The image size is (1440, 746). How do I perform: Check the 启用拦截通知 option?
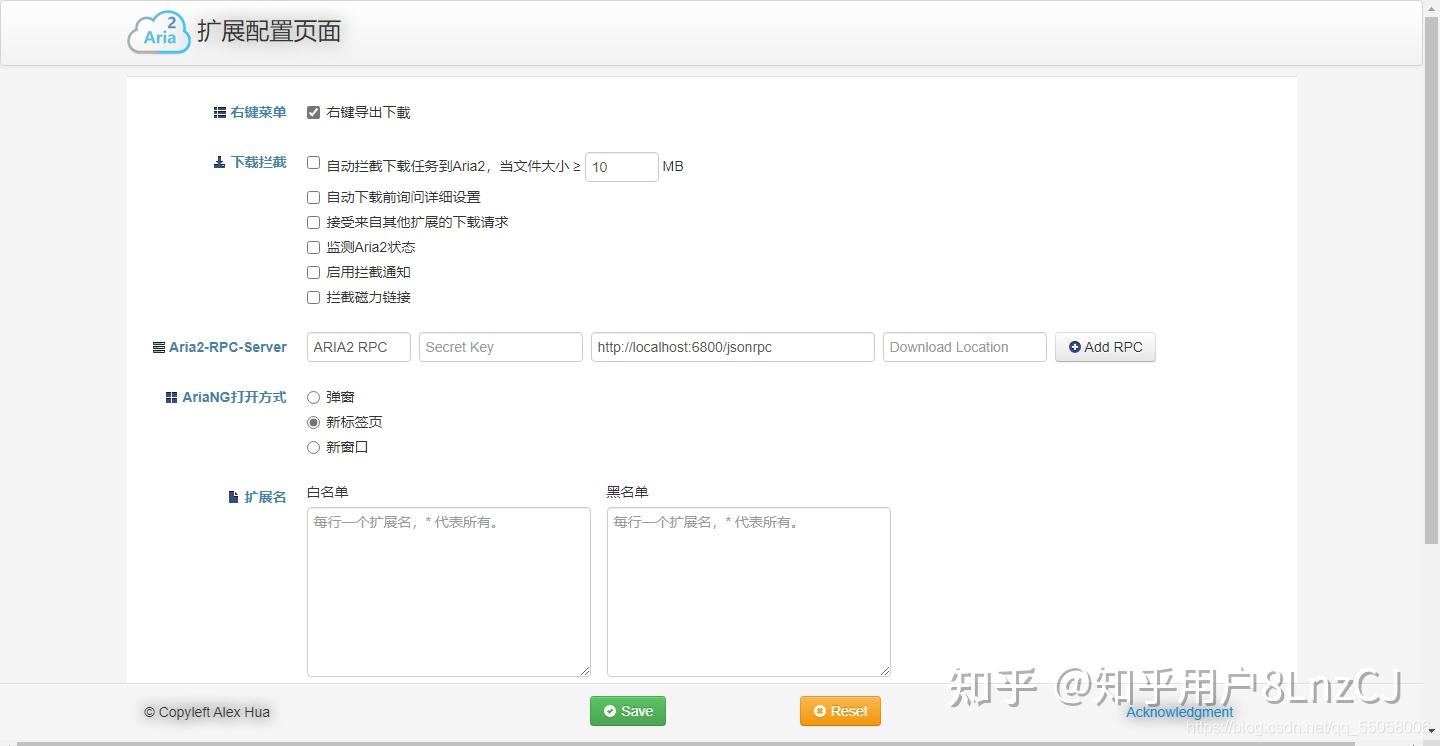(x=313, y=272)
